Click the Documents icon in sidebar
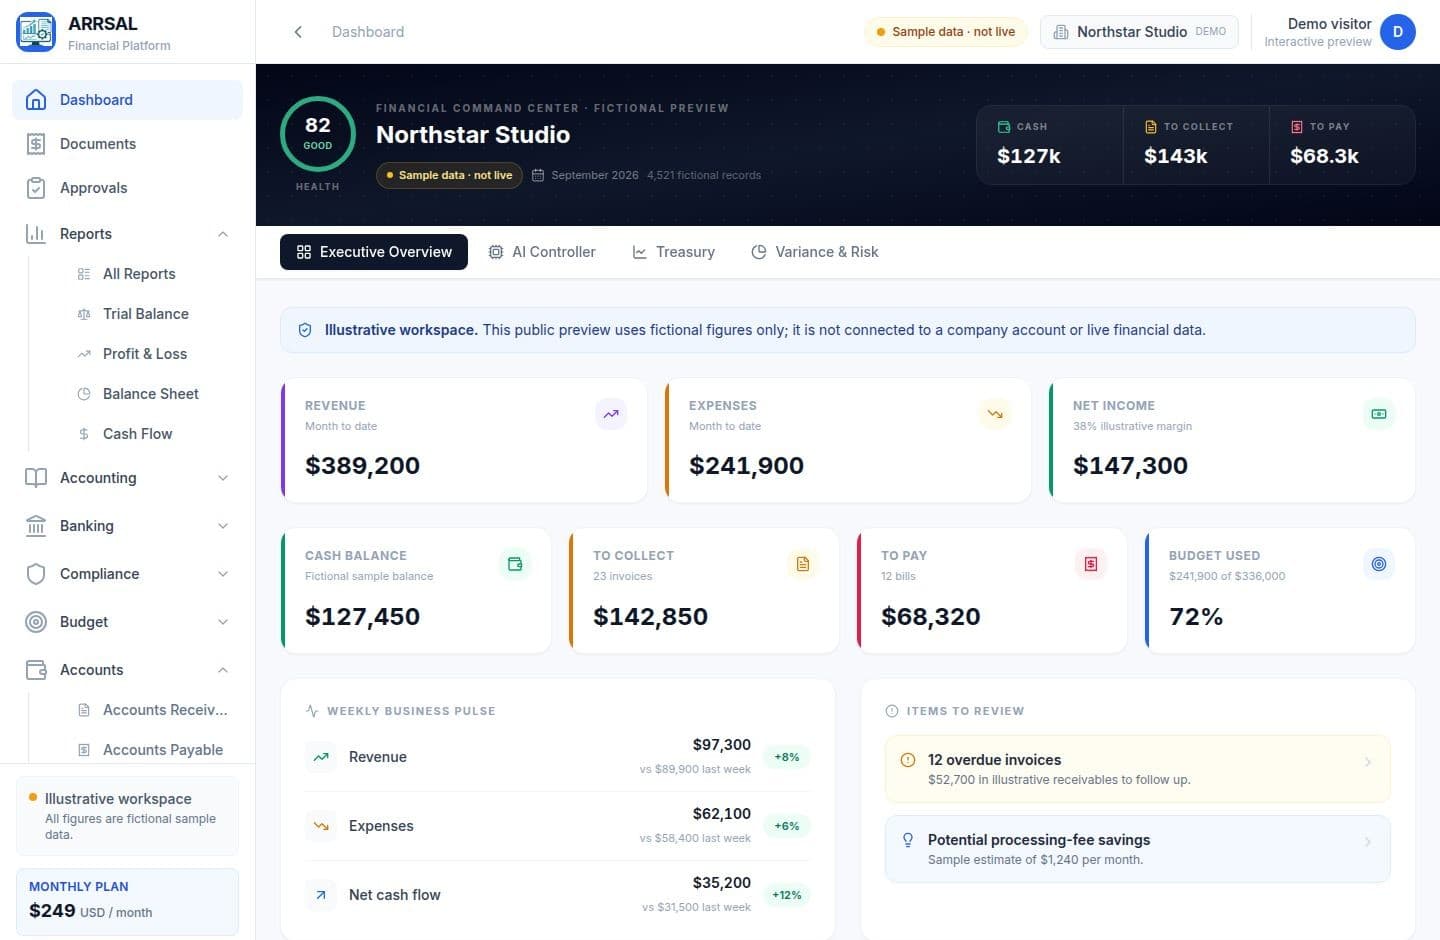The image size is (1440, 940). 36,144
